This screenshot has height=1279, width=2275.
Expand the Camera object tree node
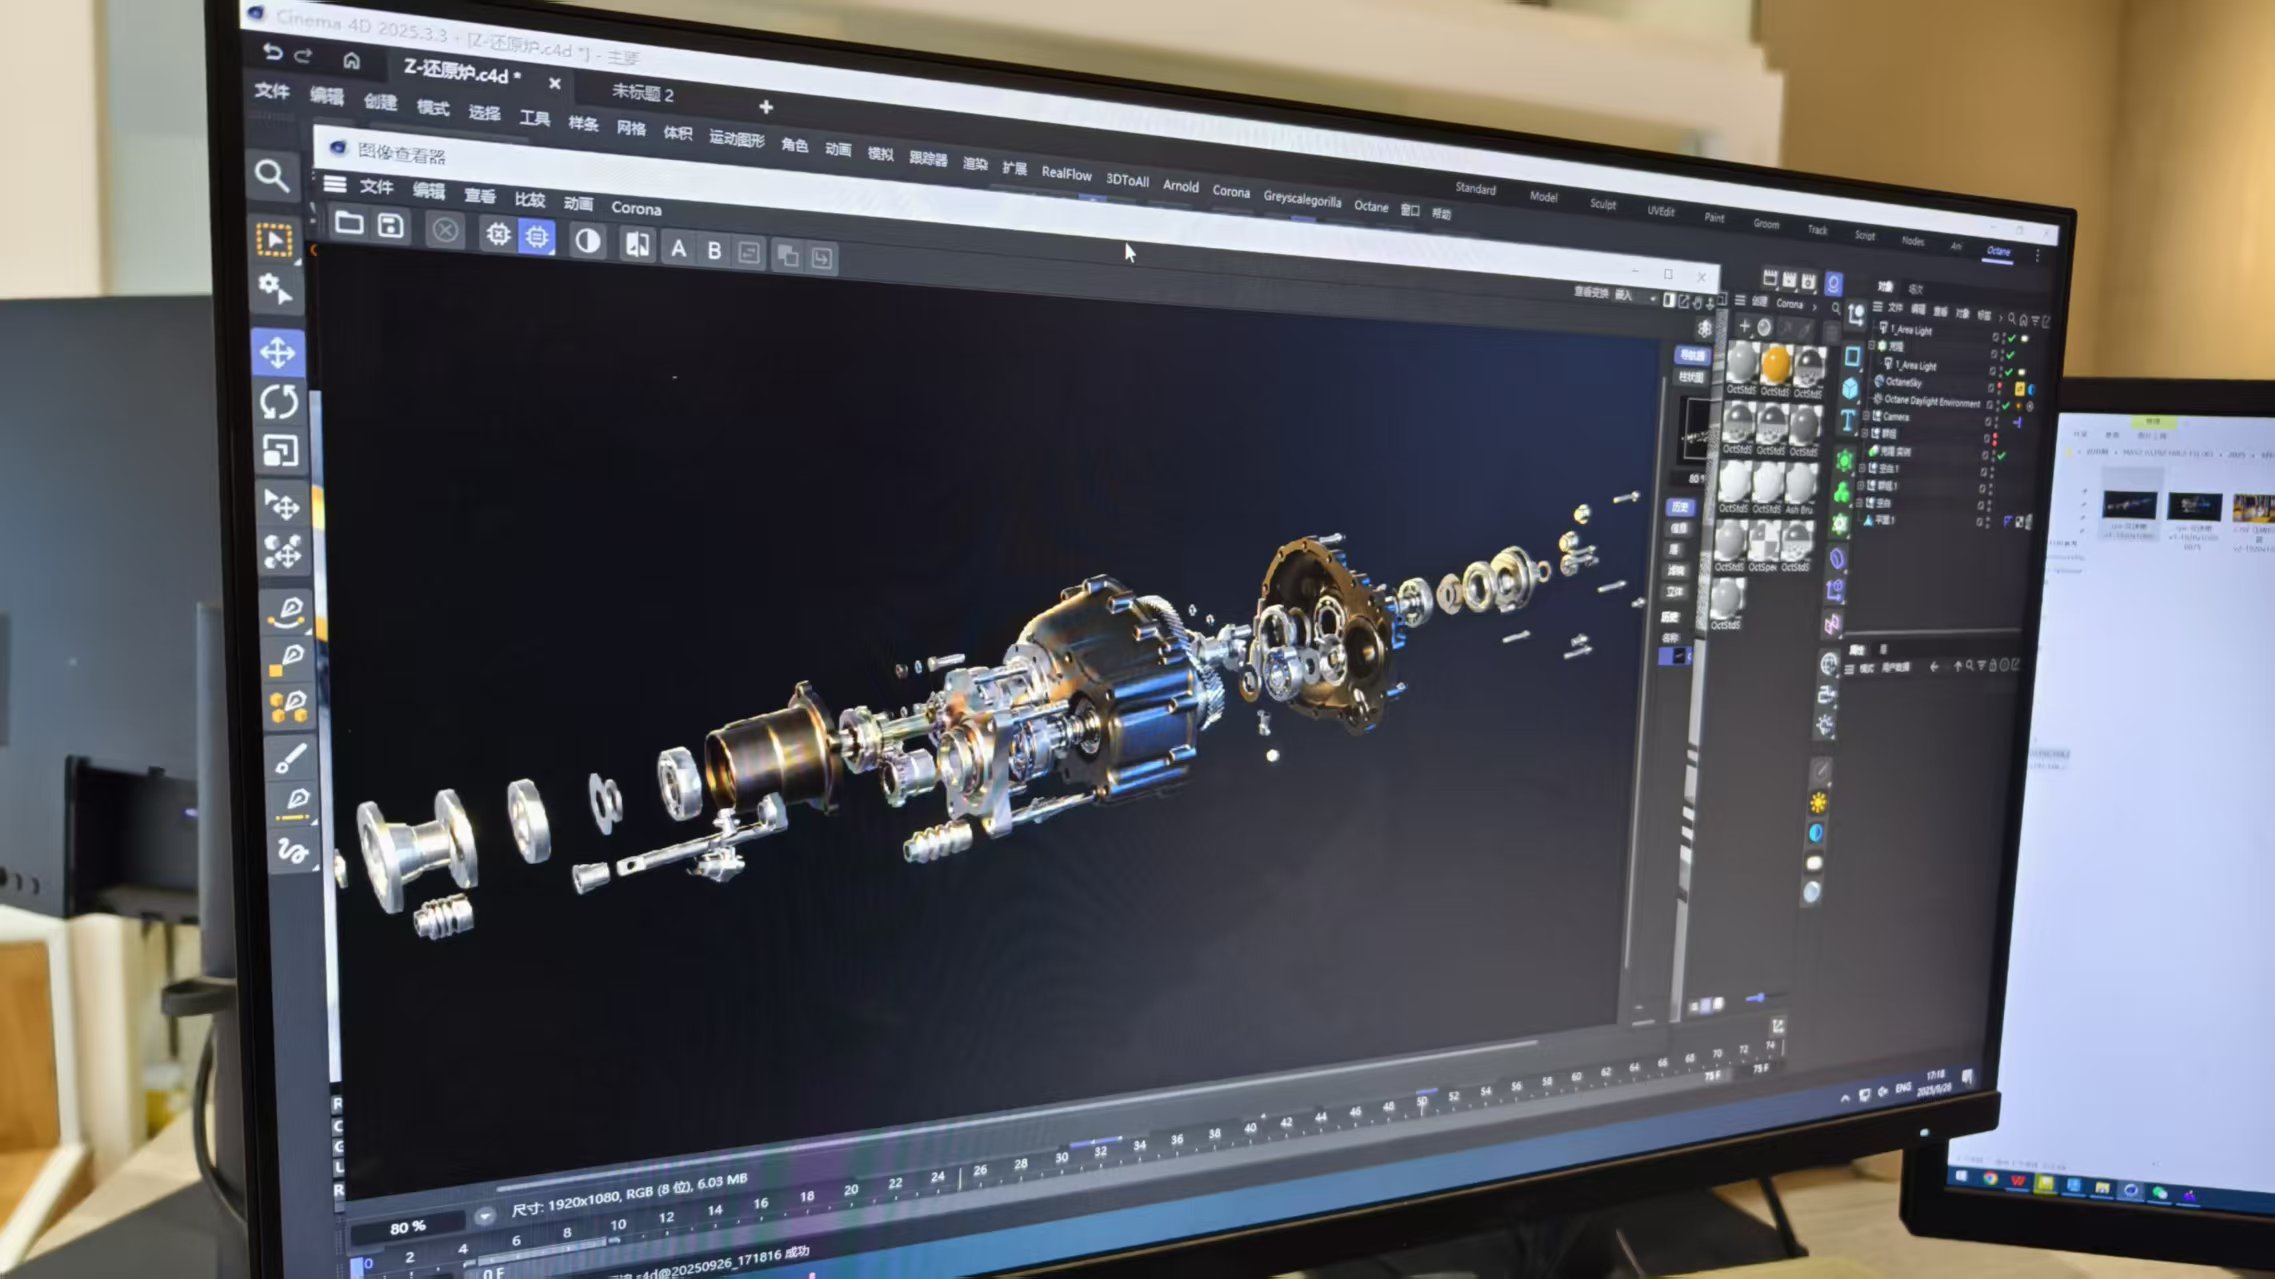click(1866, 415)
